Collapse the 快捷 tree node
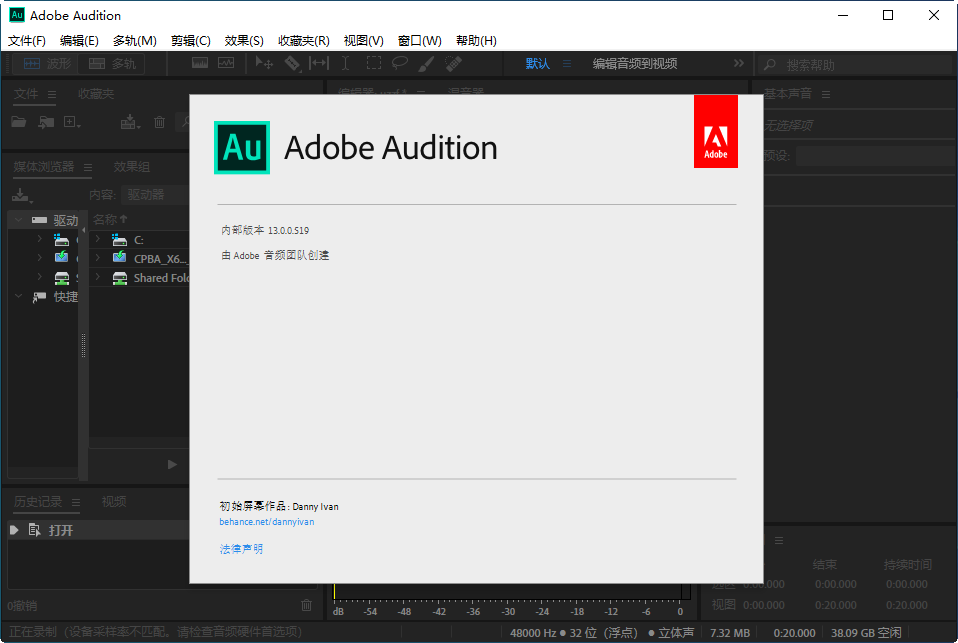The image size is (958, 643). pyautogui.click(x=18, y=296)
